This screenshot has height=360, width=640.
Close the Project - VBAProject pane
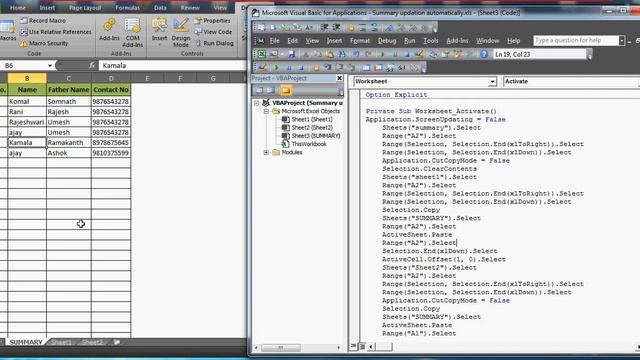pyautogui.click(x=339, y=78)
